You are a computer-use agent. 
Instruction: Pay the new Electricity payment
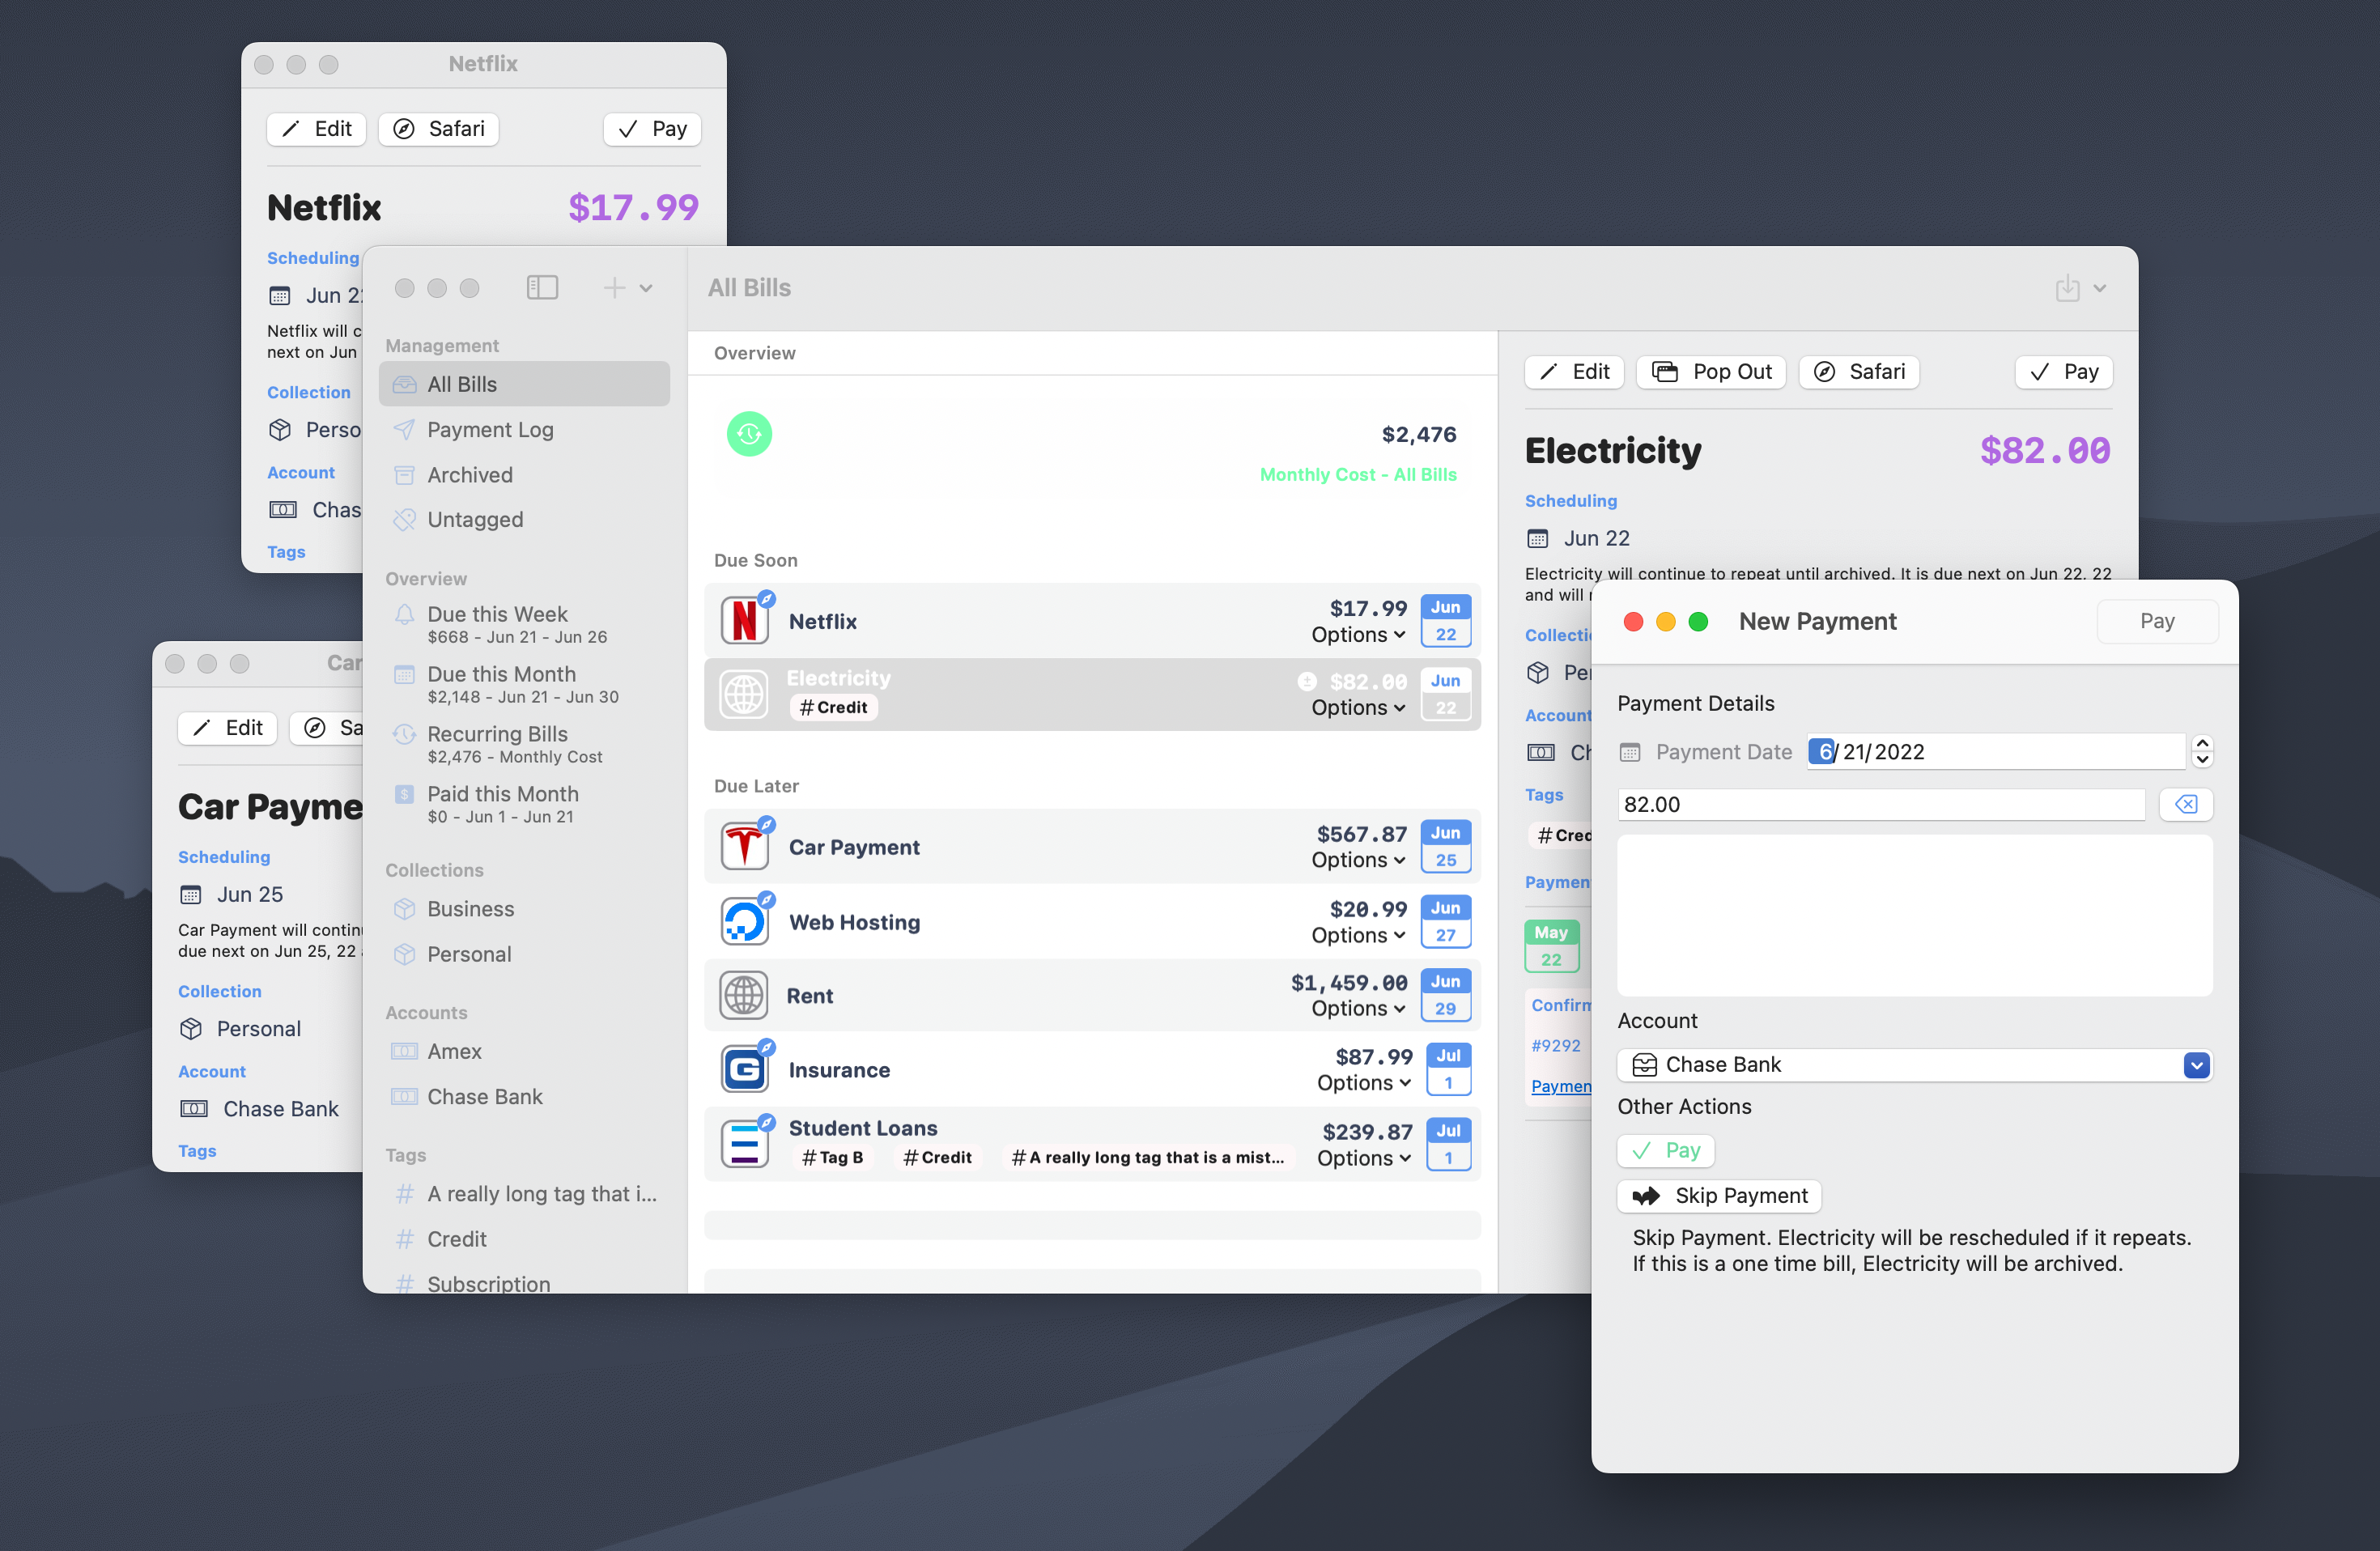(x=2157, y=620)
